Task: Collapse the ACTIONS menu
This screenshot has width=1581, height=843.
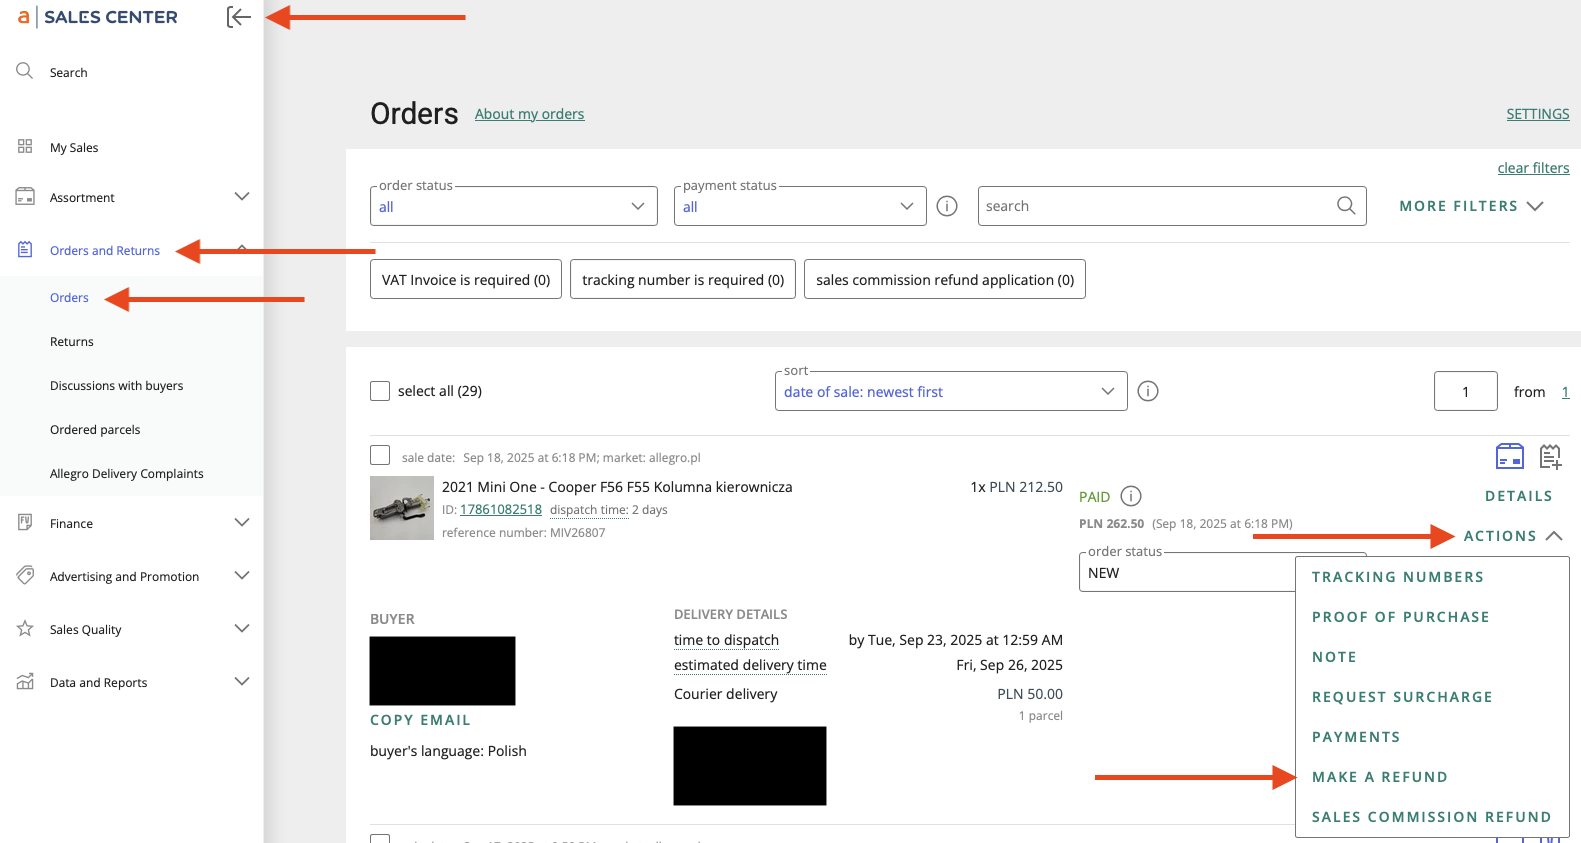Action: coord(1513,536)
